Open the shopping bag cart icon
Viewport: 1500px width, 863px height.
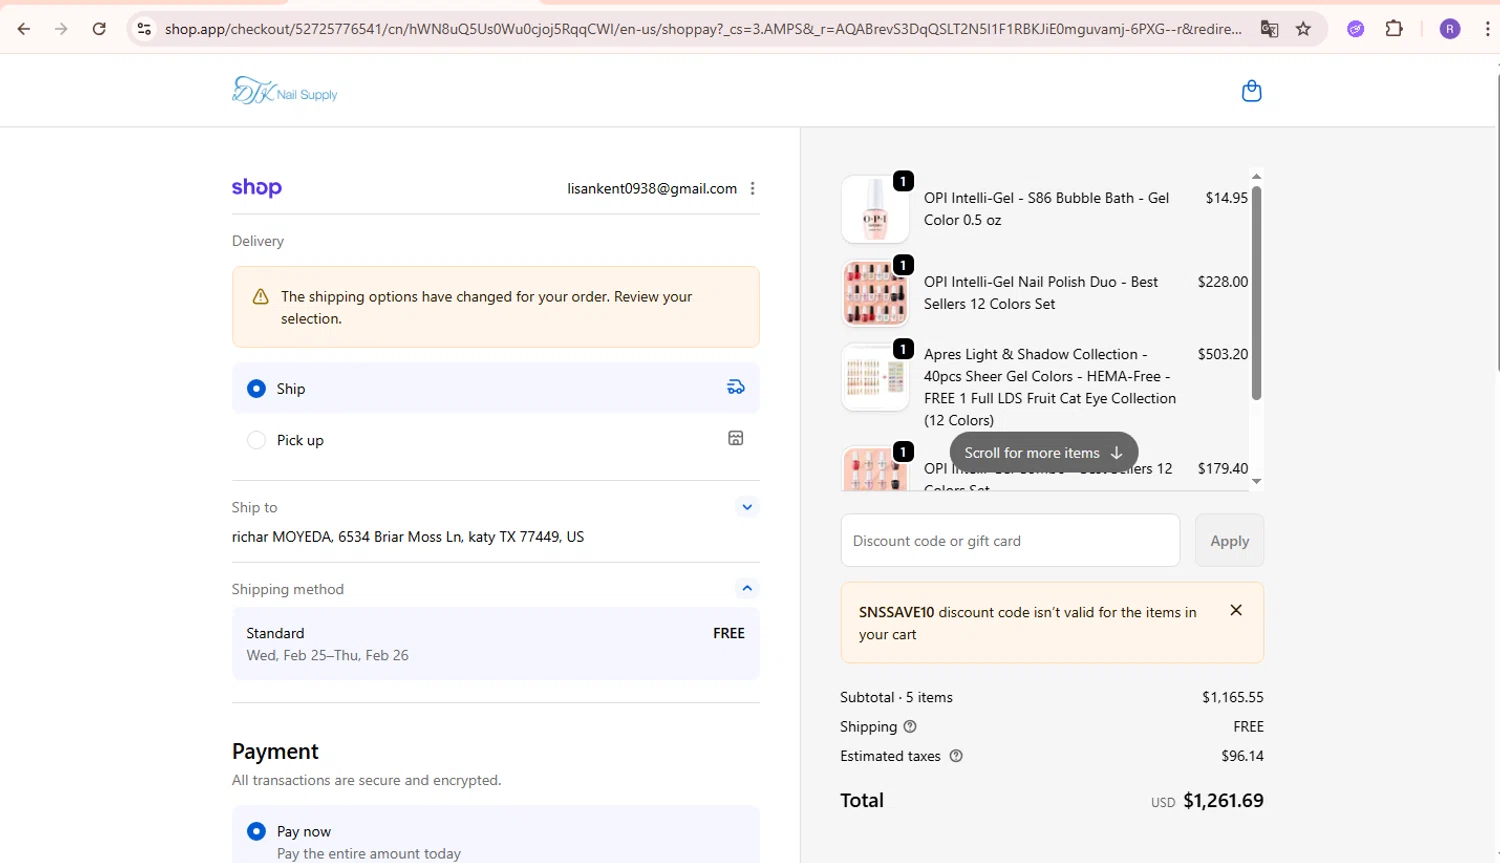tap(1251, 91)
